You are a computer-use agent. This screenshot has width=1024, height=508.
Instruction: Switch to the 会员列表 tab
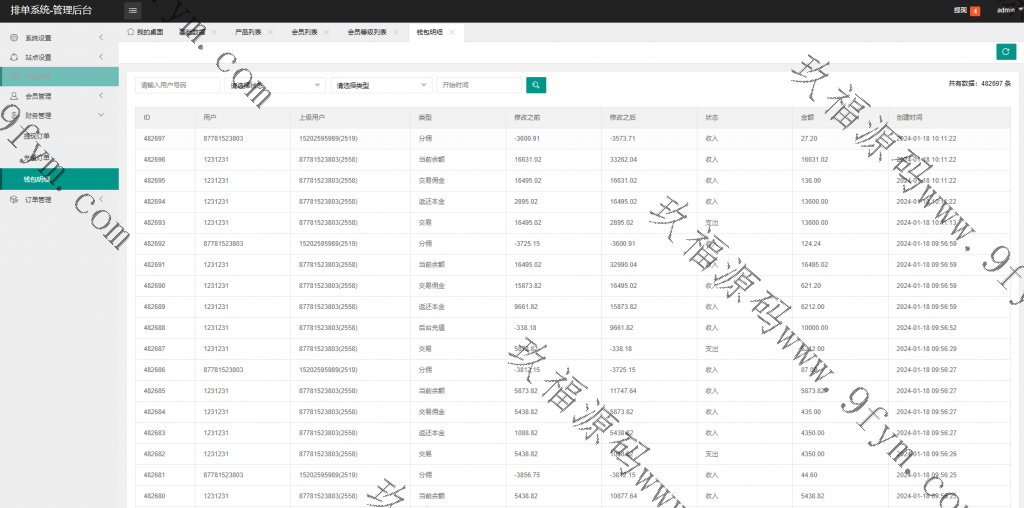pyautogui.click(x=303, y=32)
